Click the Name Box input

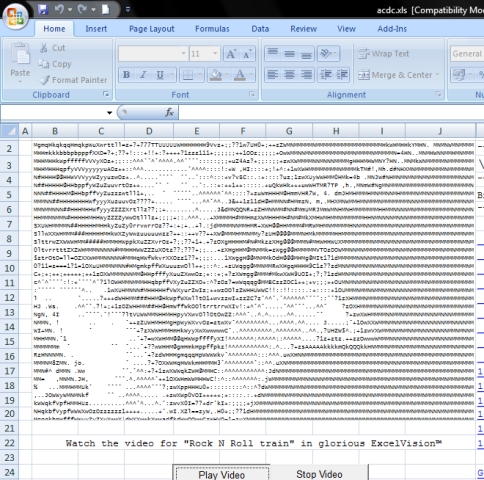[x=53, y=113]
